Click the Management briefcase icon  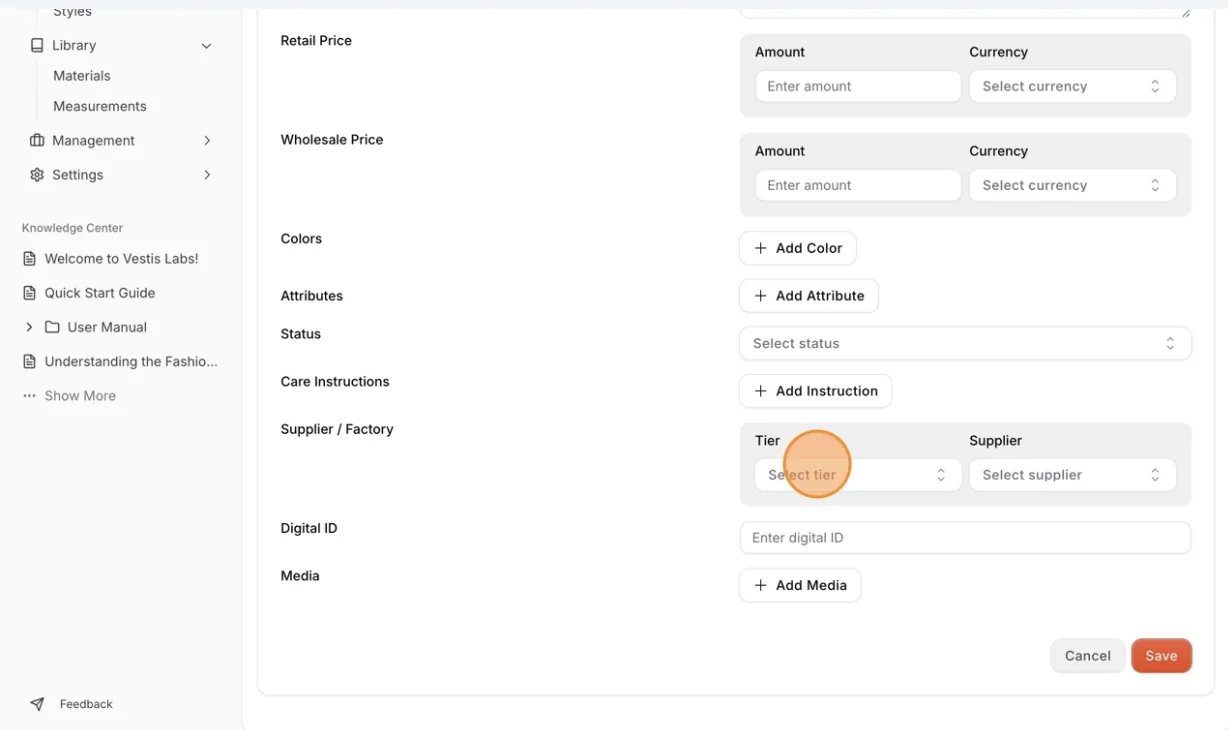pos(37,140)
